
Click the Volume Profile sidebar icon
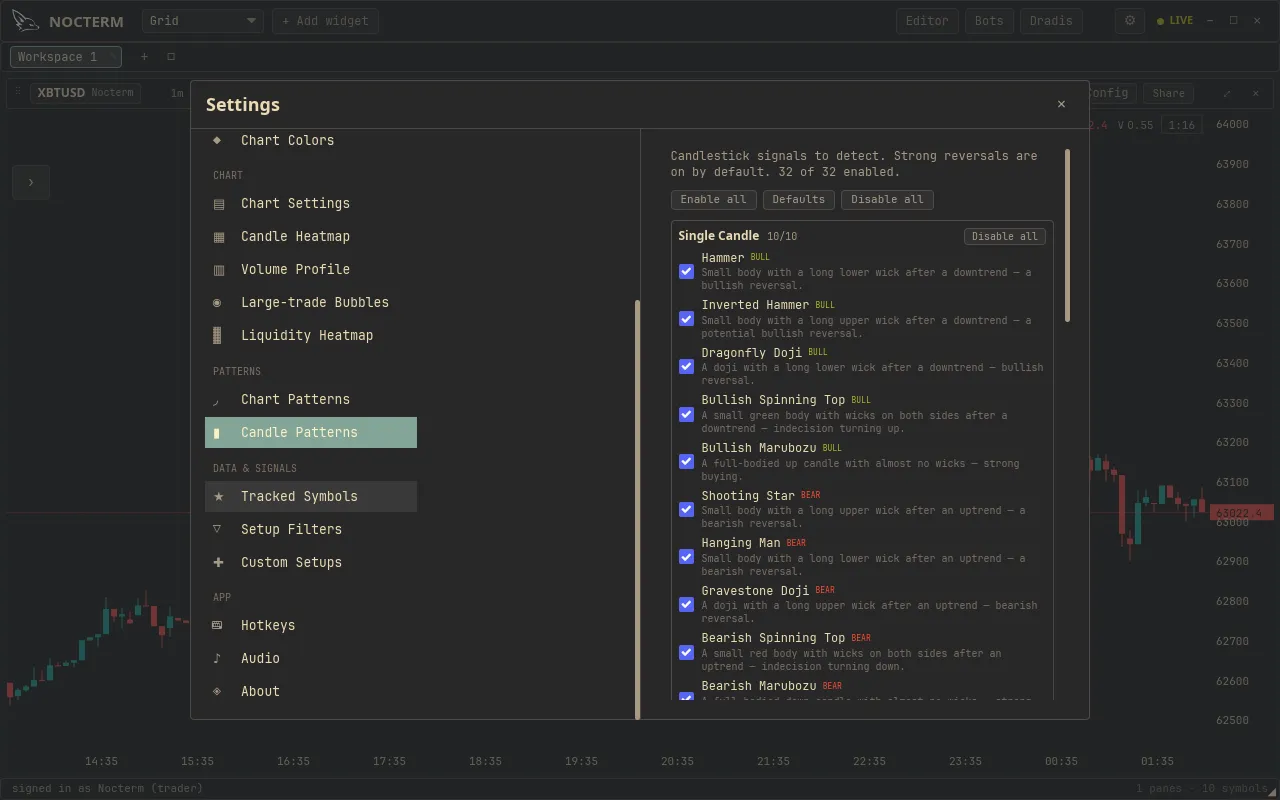[219, 270]
